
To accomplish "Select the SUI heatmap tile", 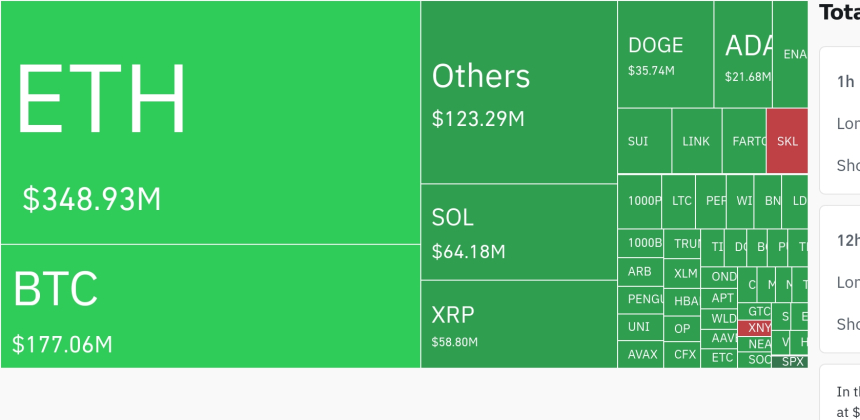I will coord(644,141).
